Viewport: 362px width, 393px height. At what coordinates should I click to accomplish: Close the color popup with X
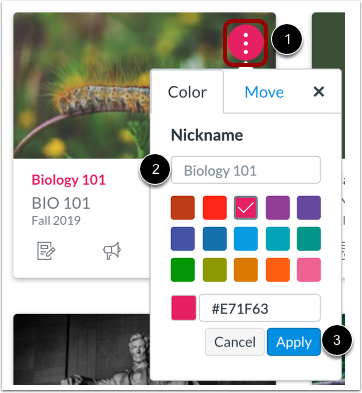[x=319, y=91]
